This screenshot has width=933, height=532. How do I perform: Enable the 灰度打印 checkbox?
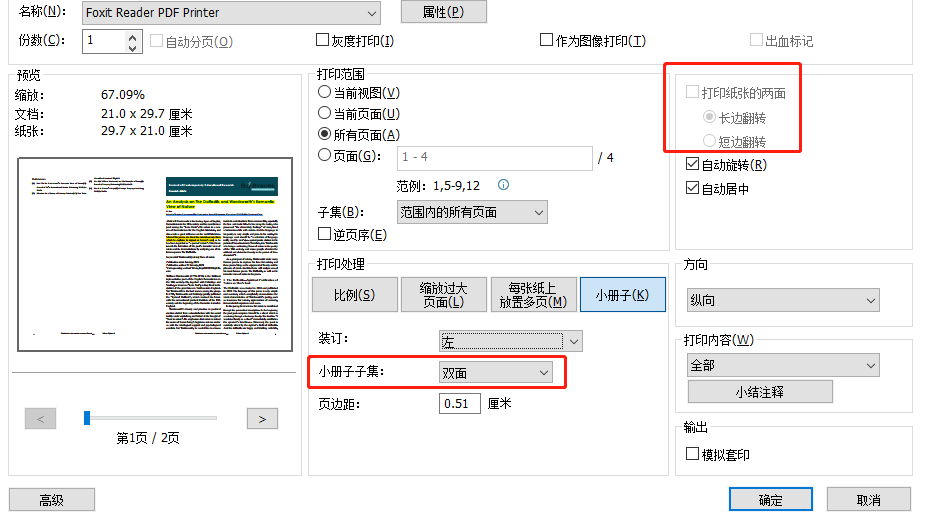[323, 41]
